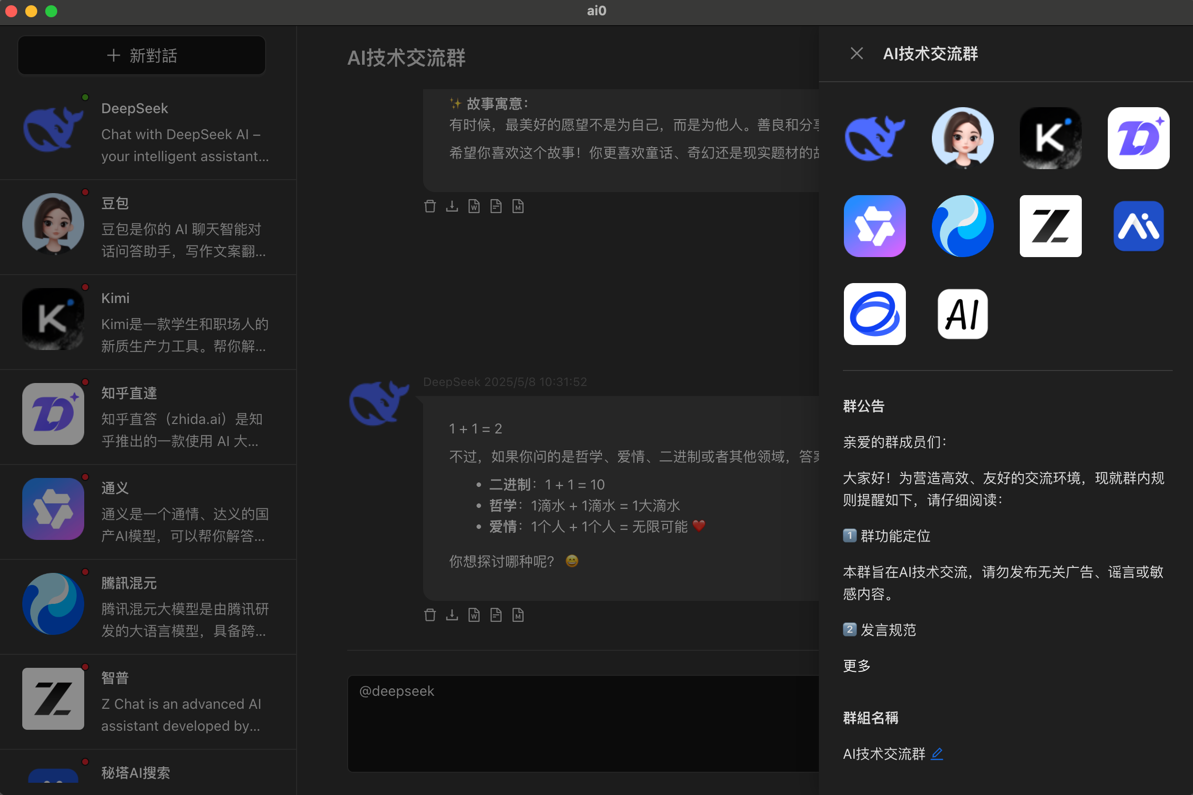Click the '亲爱的群成员们:' greeting line

click(x=895, y=442)
